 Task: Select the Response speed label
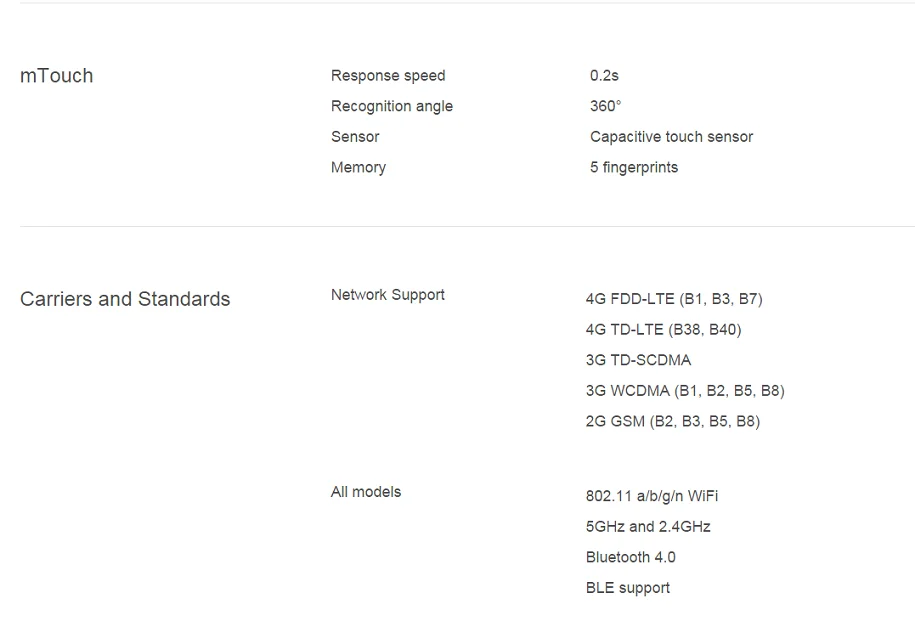[388, 76]
